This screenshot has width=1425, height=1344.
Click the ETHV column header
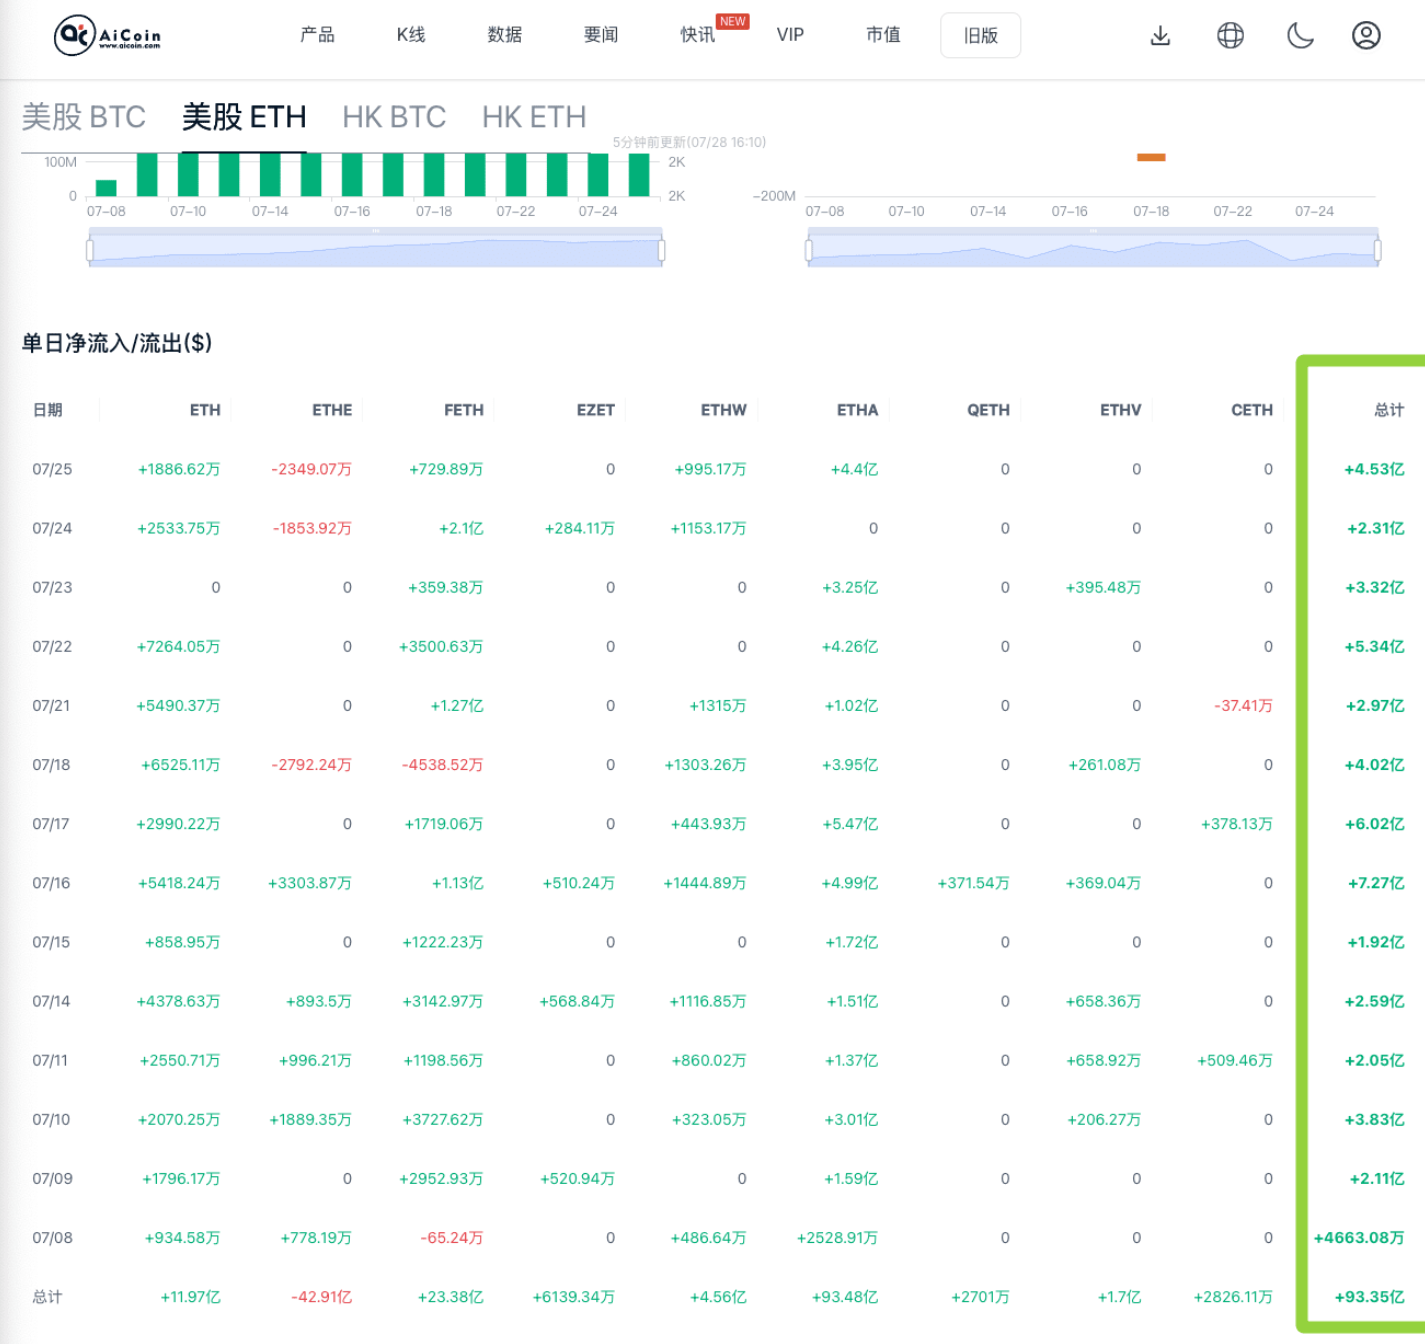pos(1120,410)
